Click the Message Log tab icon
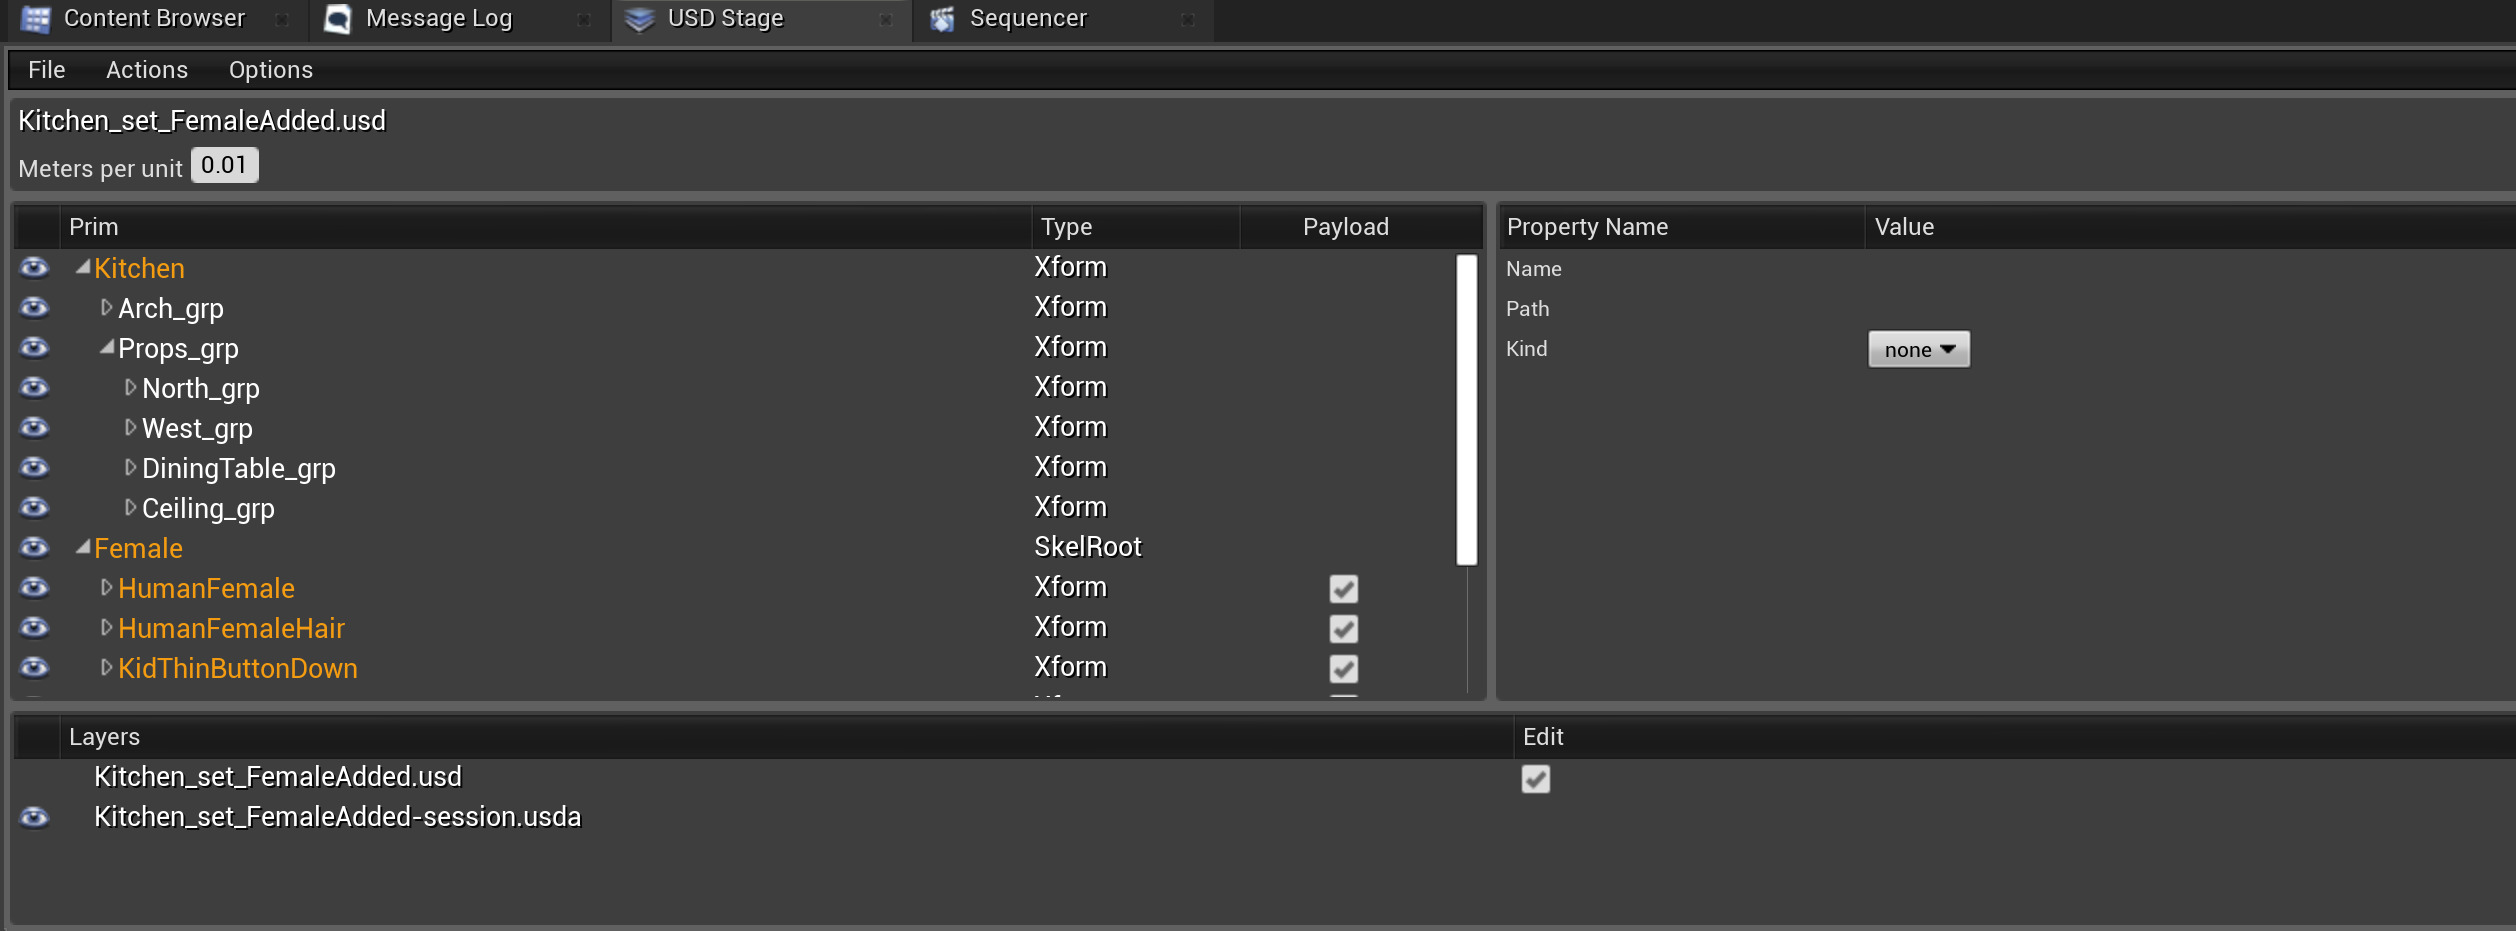Viewport: 2516px width, 931px height. pos(338,19)
